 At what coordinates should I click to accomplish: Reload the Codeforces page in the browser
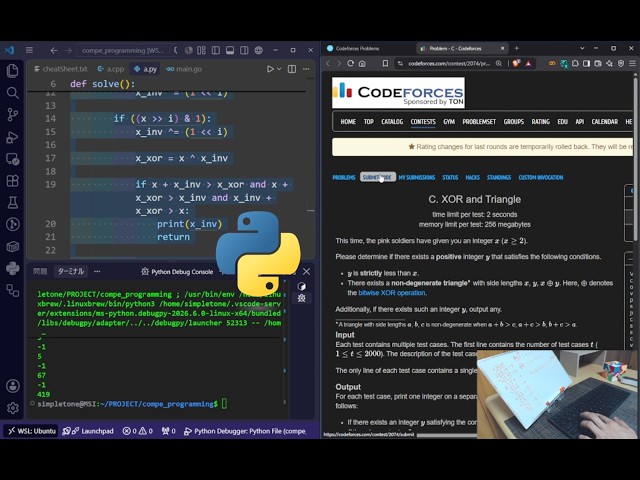pos(350,63)
